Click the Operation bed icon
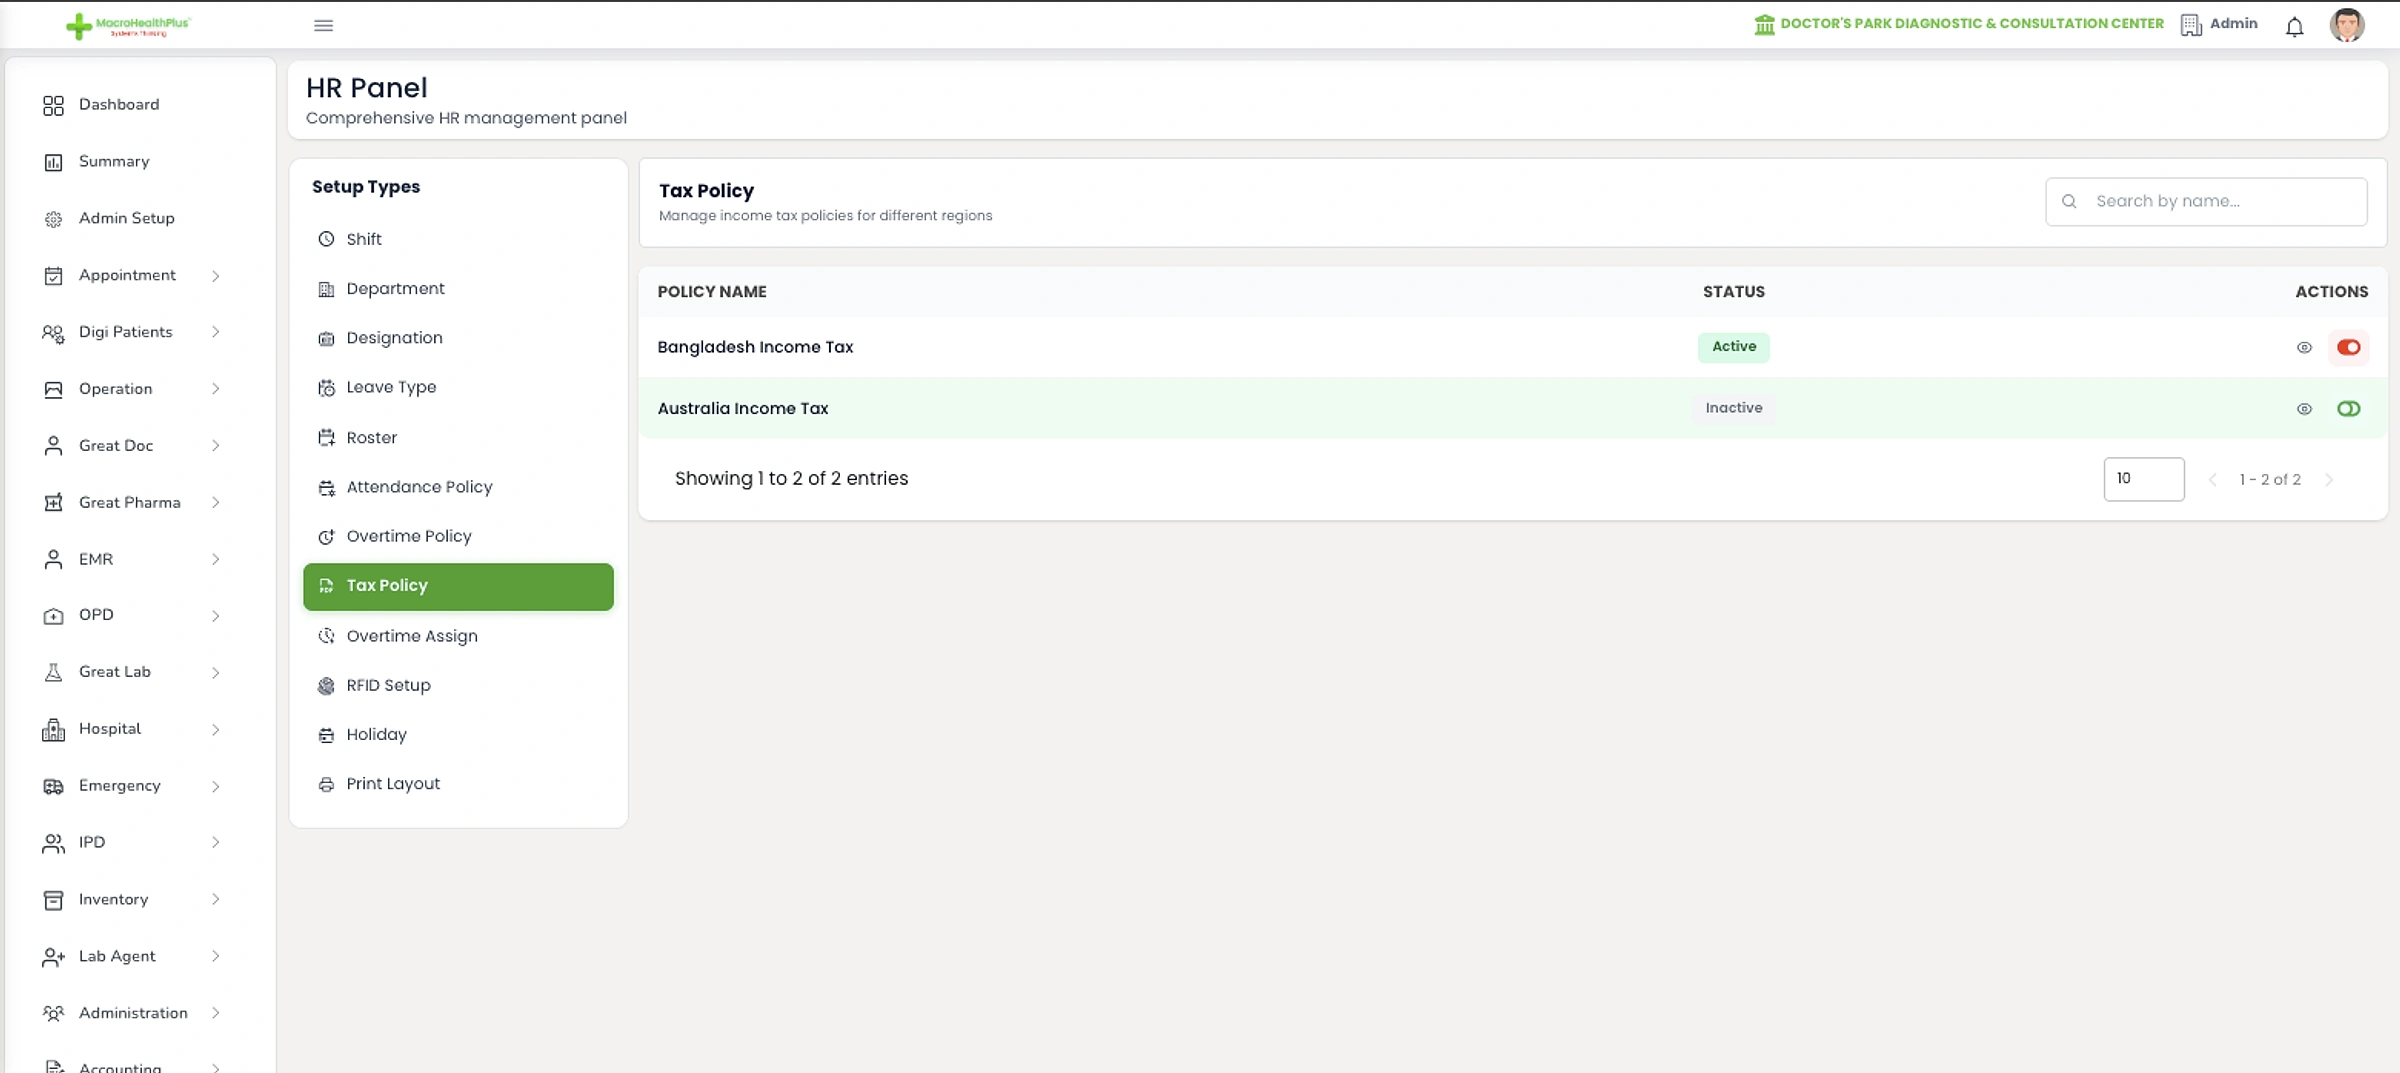This screenshot has height=1073, width=2400. [x=53, y=390]
